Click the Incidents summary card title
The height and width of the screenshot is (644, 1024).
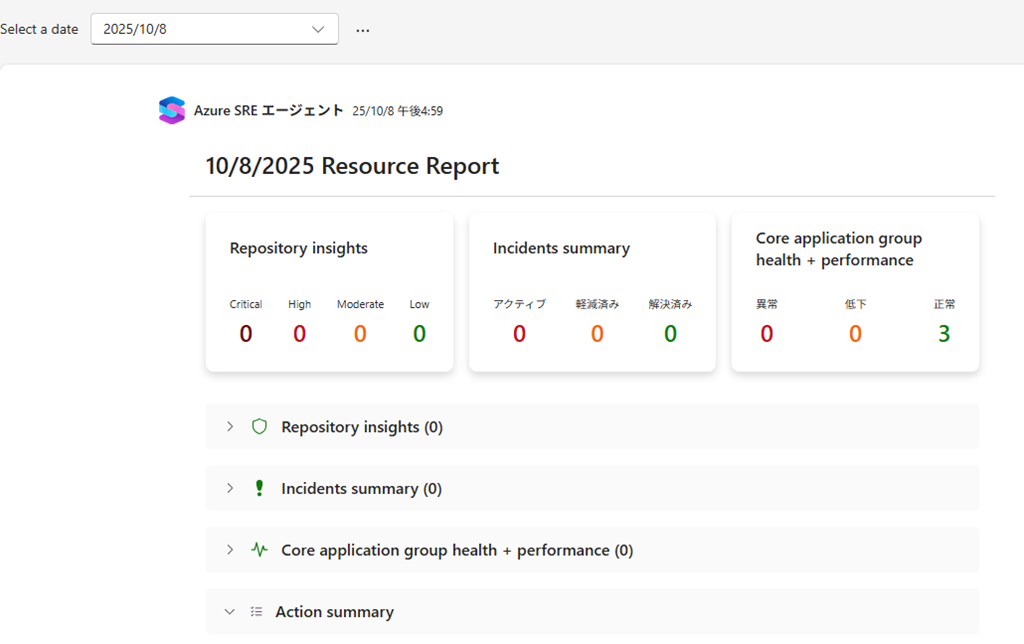click(x=561, y=248)
